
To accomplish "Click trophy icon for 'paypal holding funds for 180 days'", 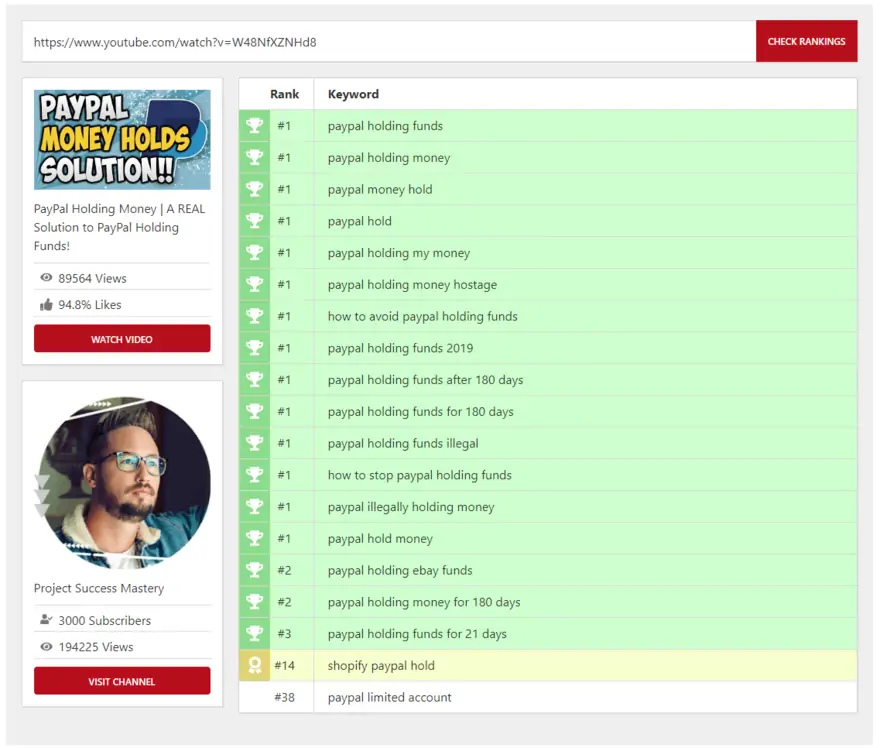I will point(254,411).
